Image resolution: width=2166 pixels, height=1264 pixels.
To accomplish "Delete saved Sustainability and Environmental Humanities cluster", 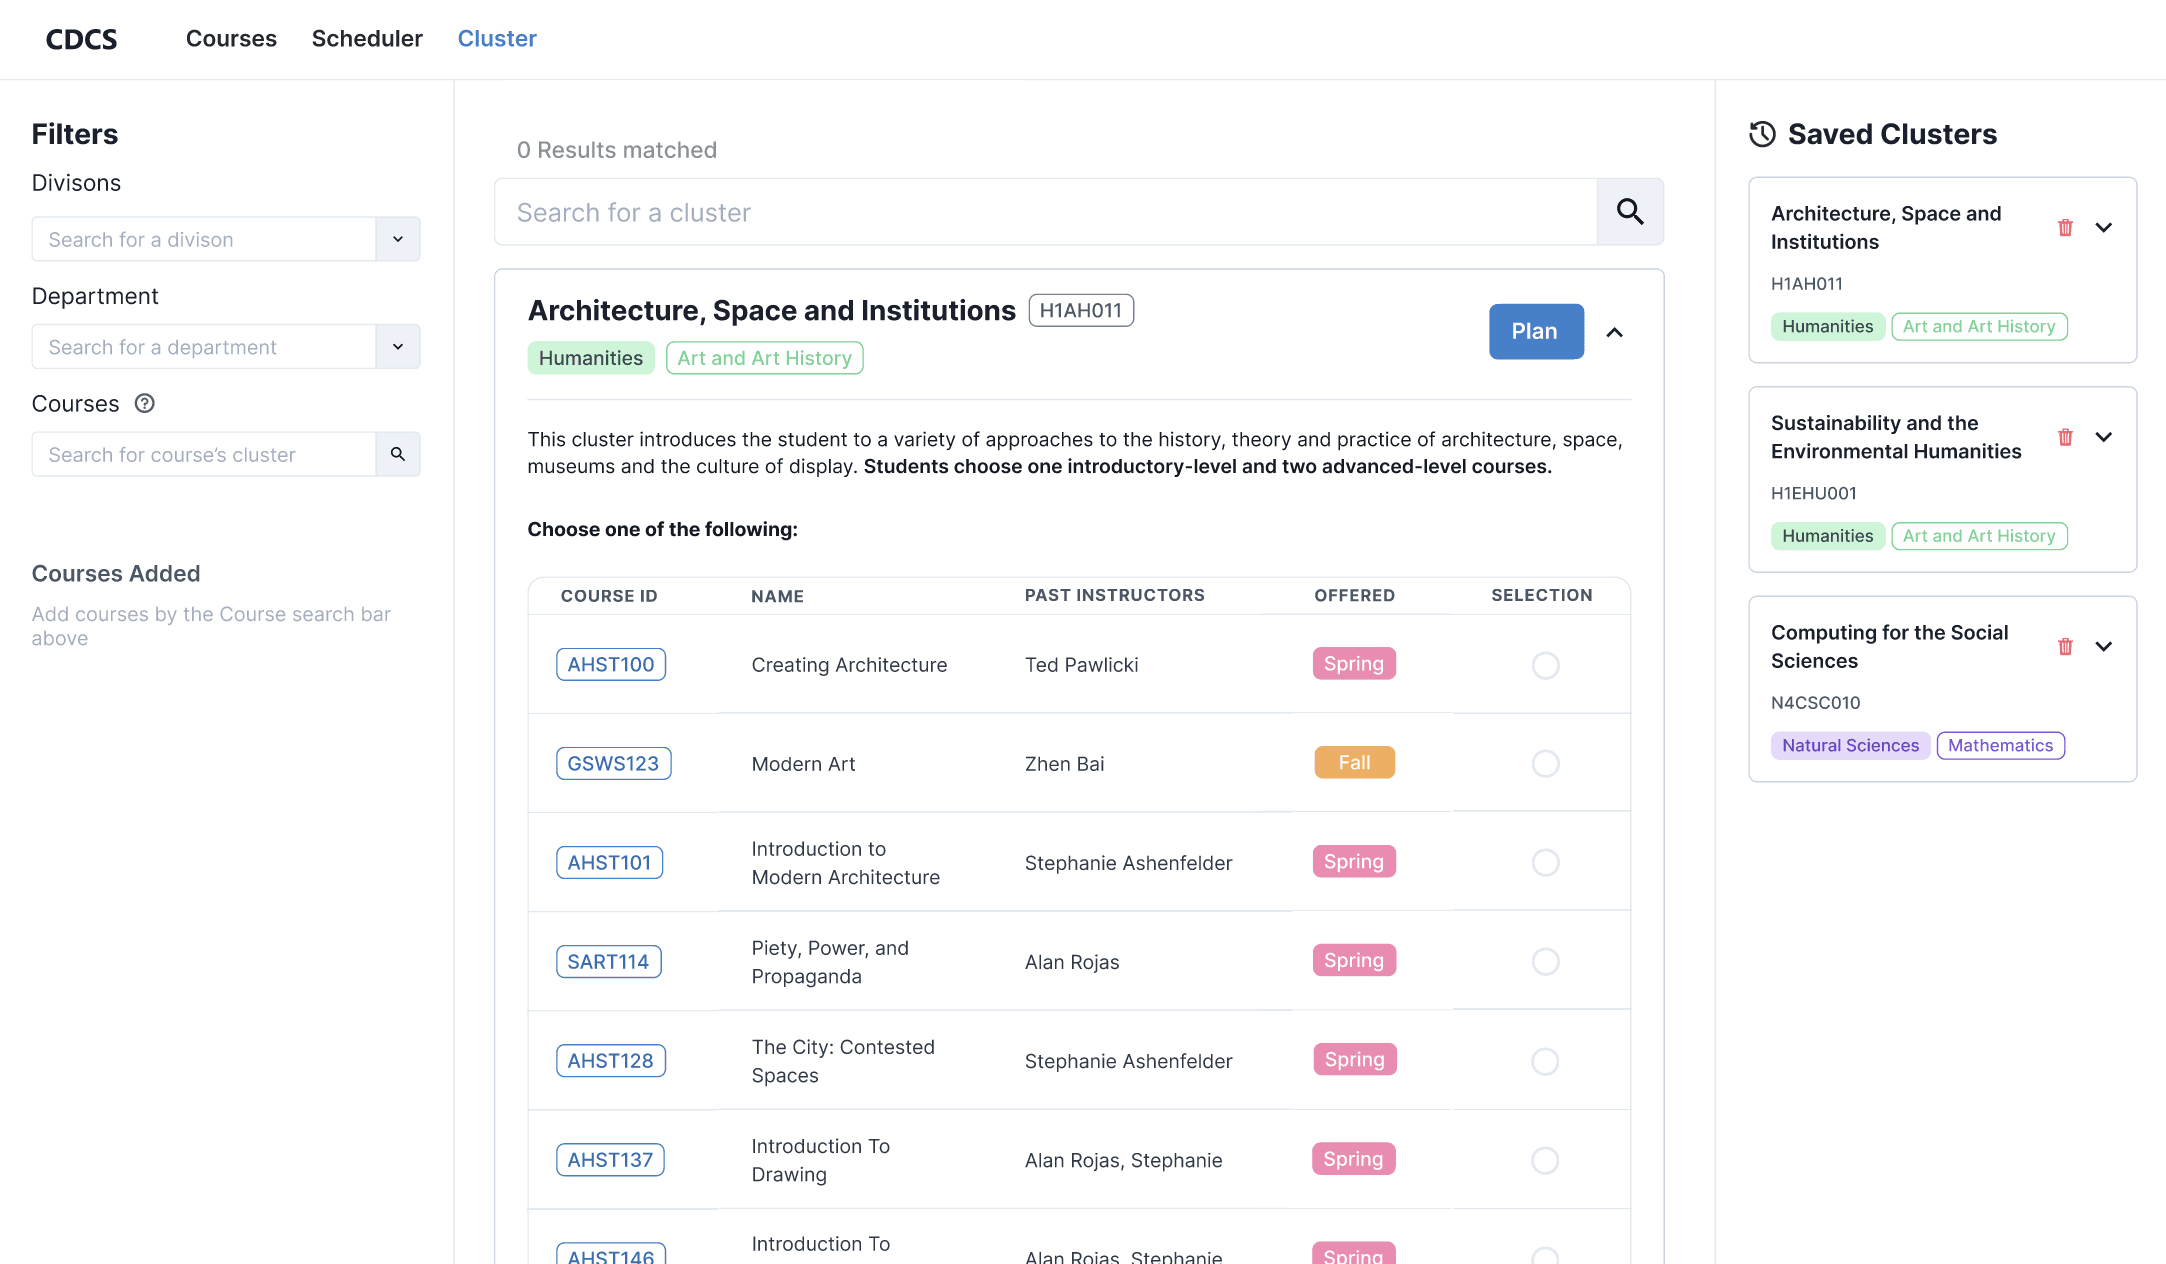I will (2065, 437).
